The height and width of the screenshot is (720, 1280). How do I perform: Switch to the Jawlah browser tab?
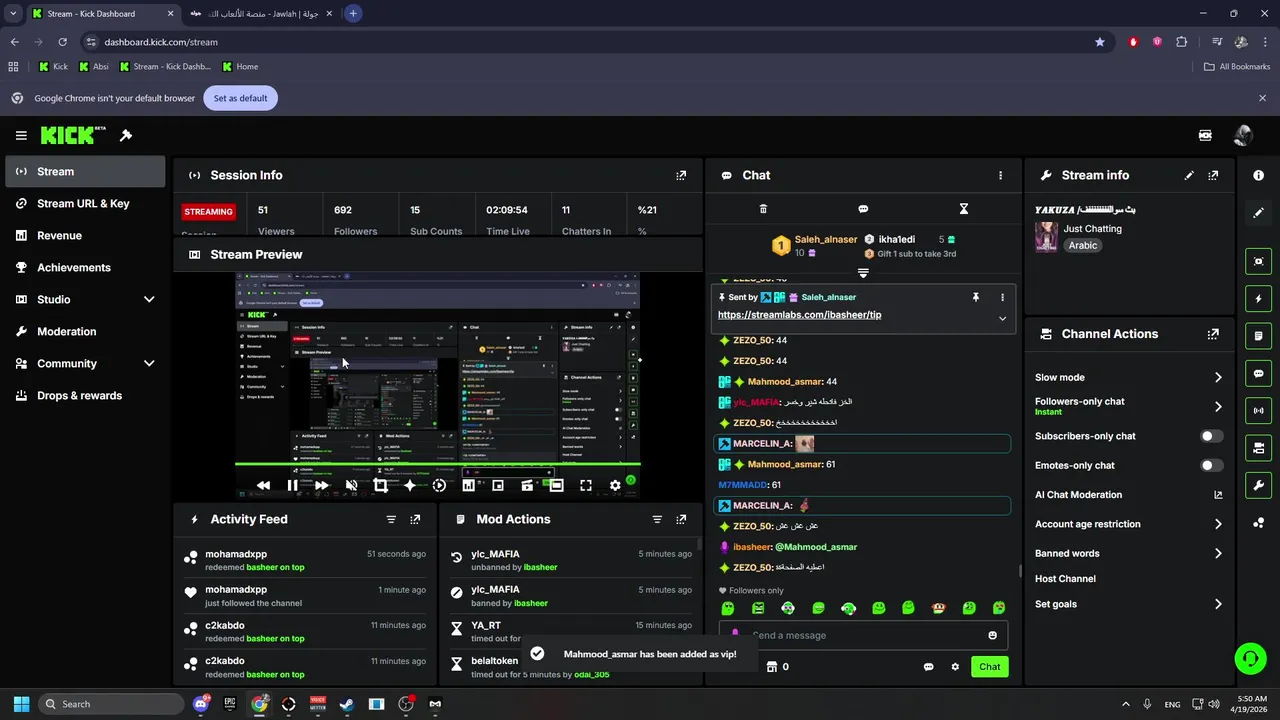coord(261,14)
